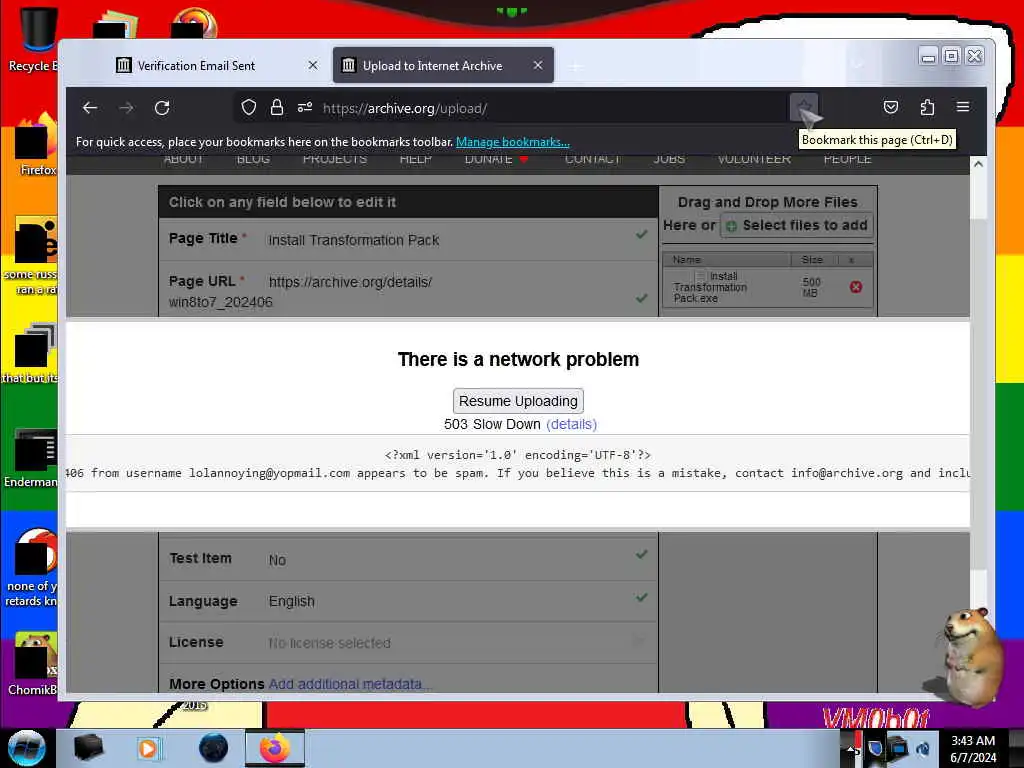Open the black folder taskbar icon
The height and width of the screenshot is (768, 1024).
[89, 748]
